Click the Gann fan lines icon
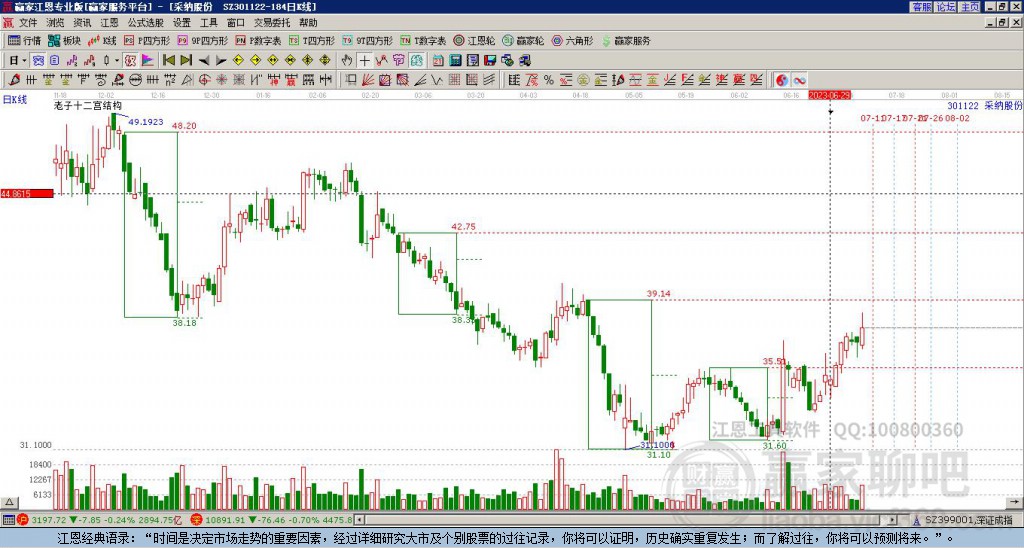 368,80
